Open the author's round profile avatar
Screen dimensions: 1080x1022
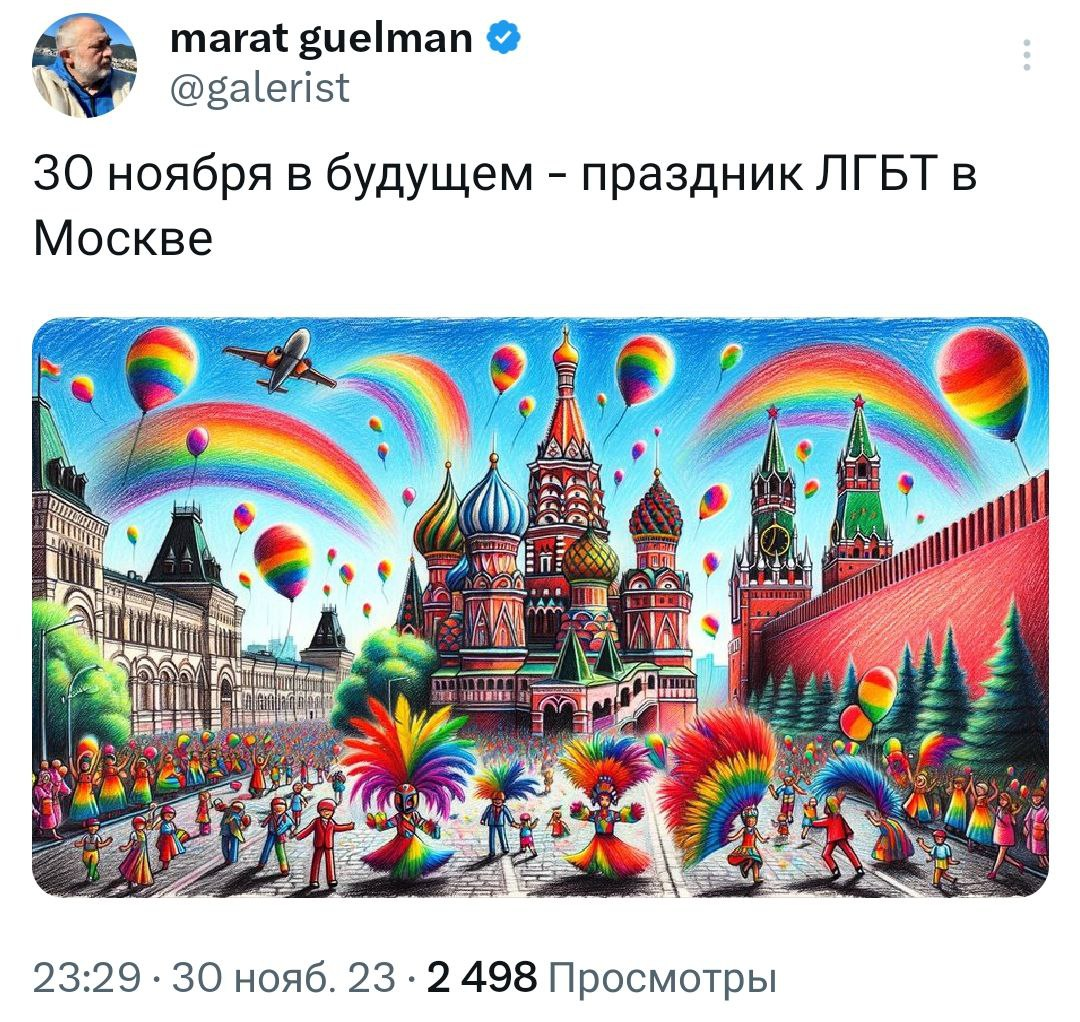tap(84, 65)
